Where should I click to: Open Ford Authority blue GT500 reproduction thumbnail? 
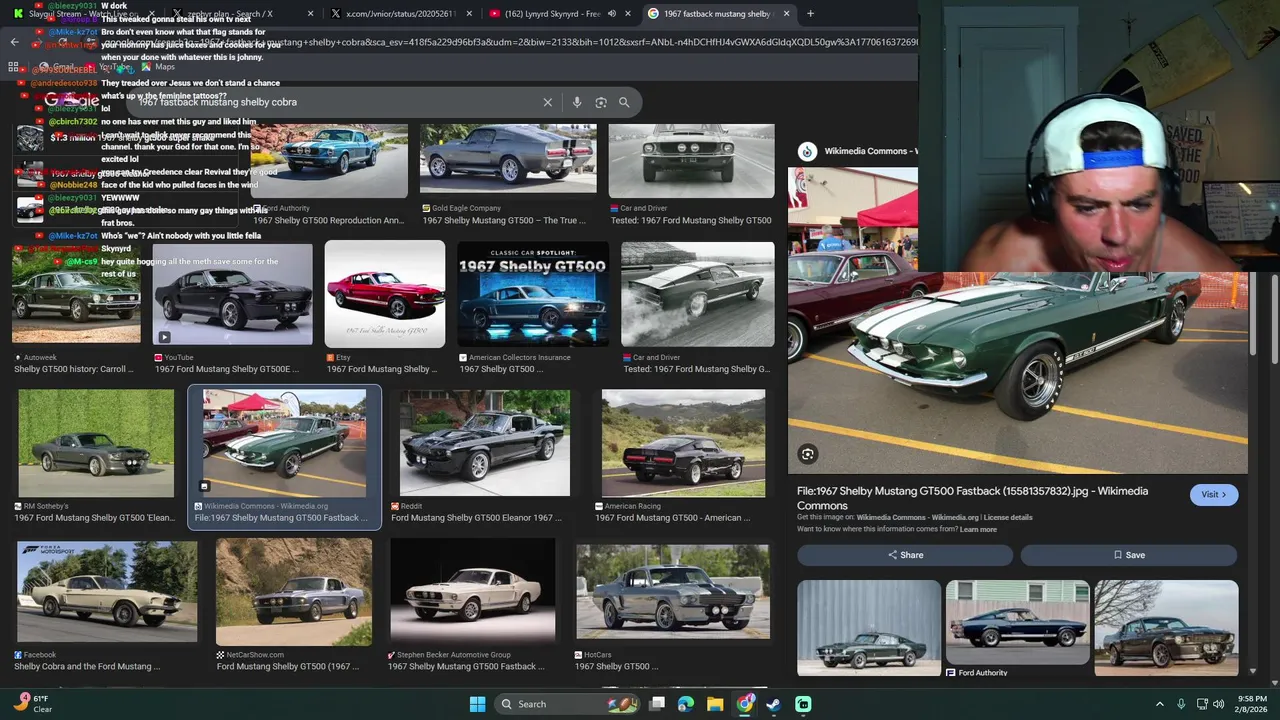point(330,160)
